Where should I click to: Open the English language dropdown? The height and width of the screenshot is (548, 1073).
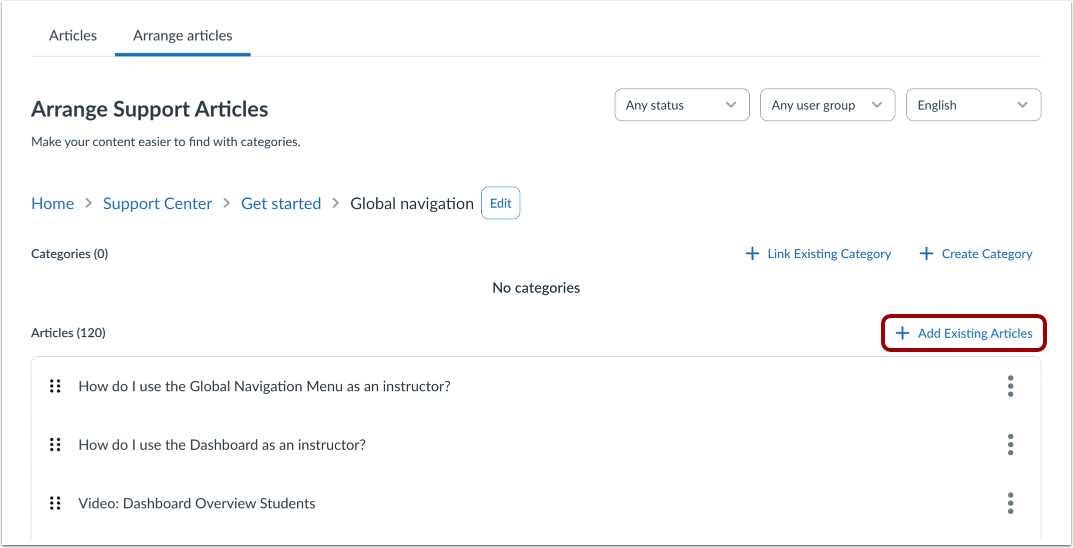(x=973, y=105)
